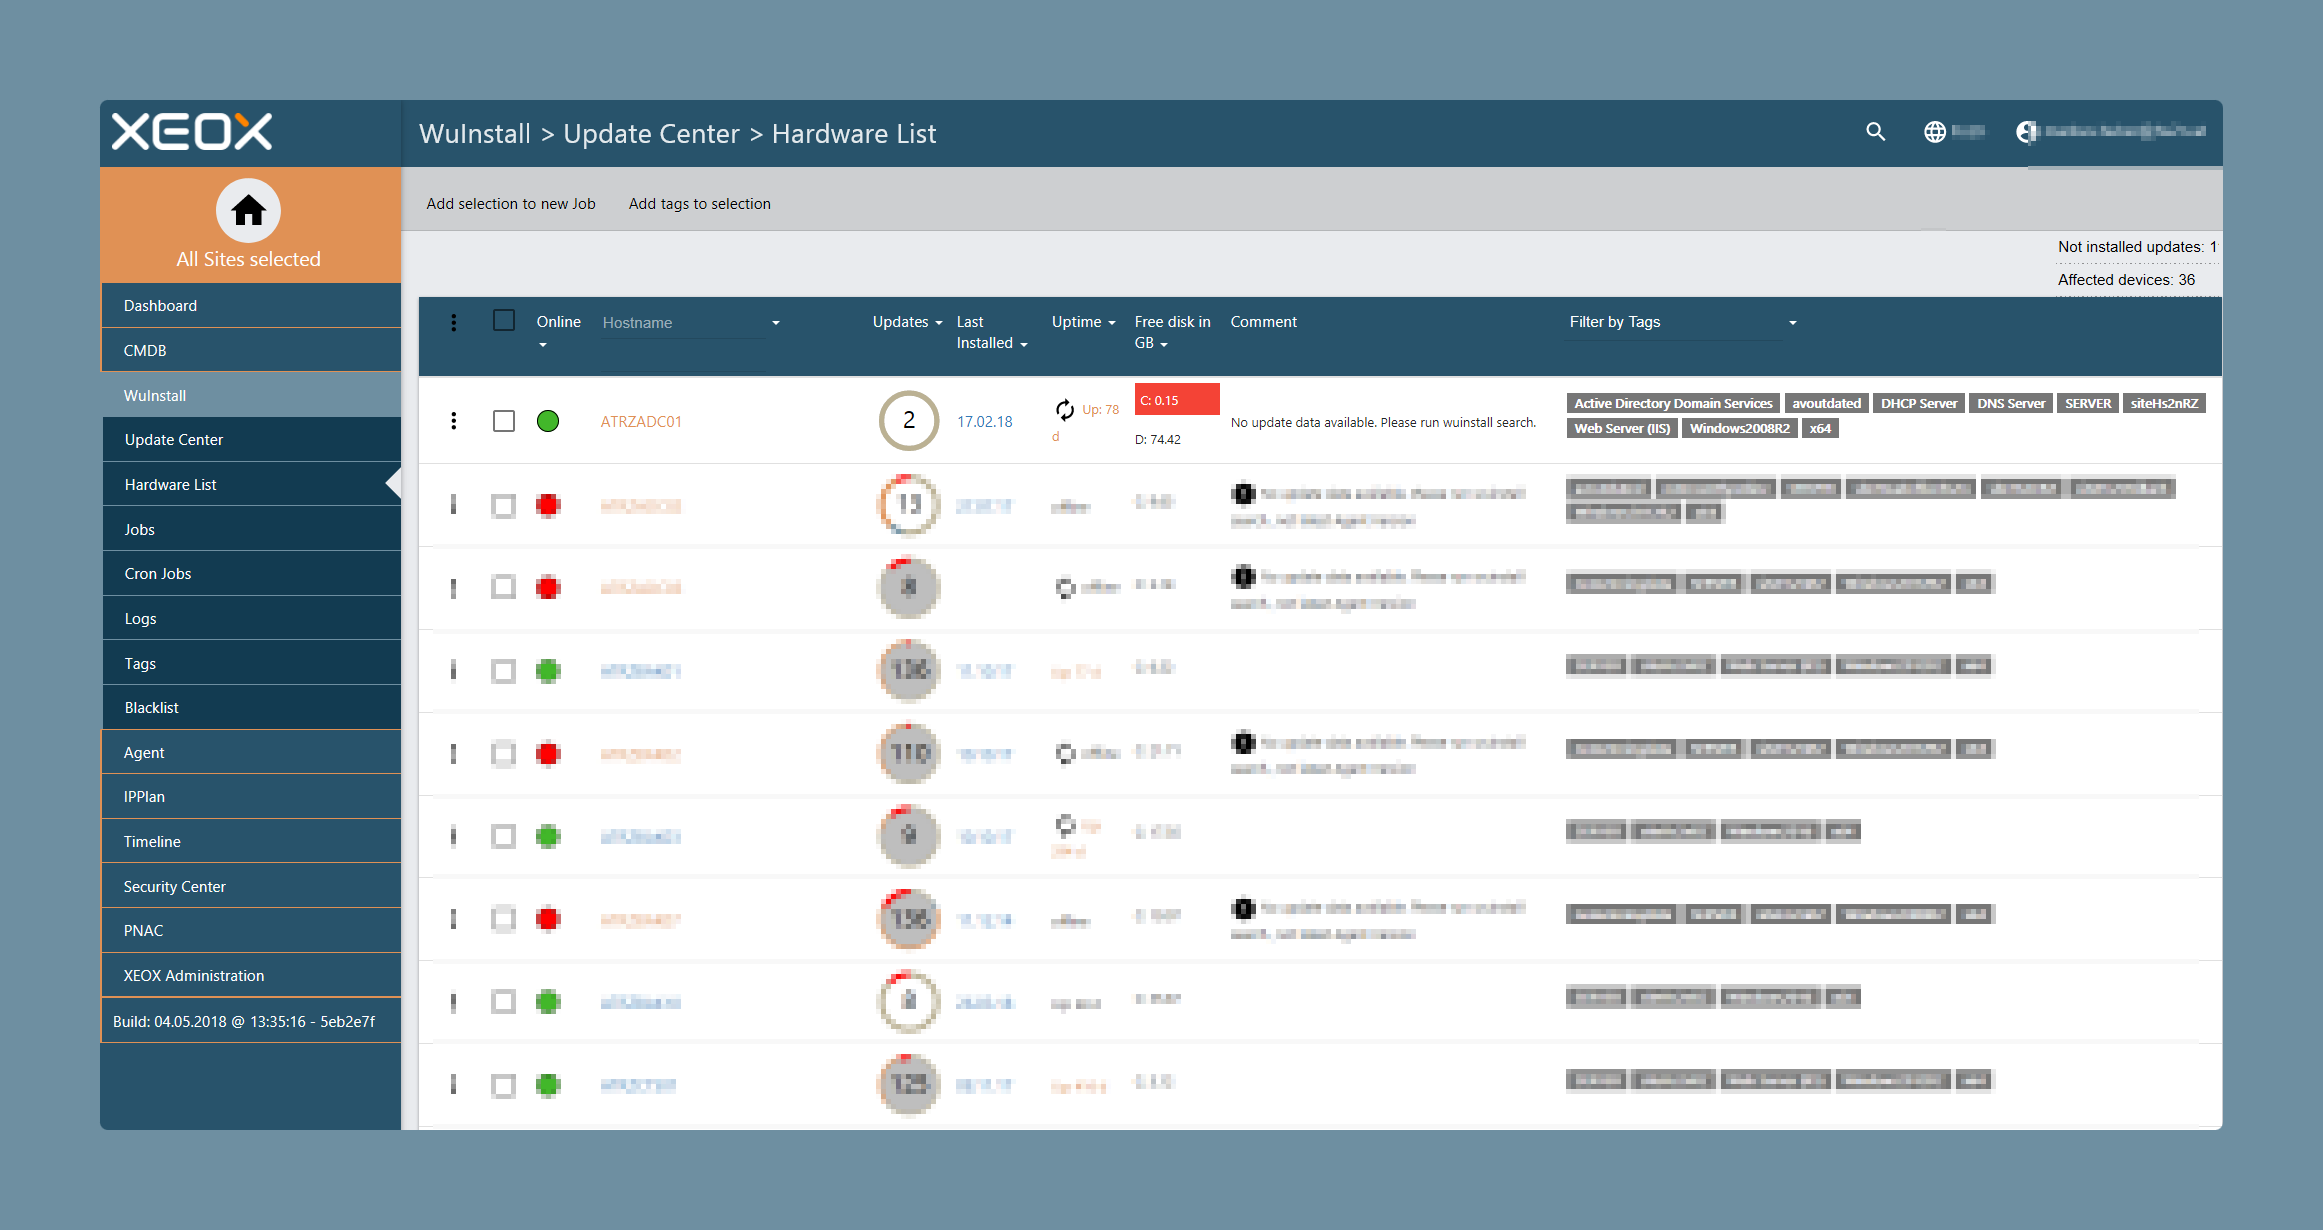Screen dimensions: 2323x1230
Task: Open the ATRZADC01 hostname link
Action: point(641,422)
